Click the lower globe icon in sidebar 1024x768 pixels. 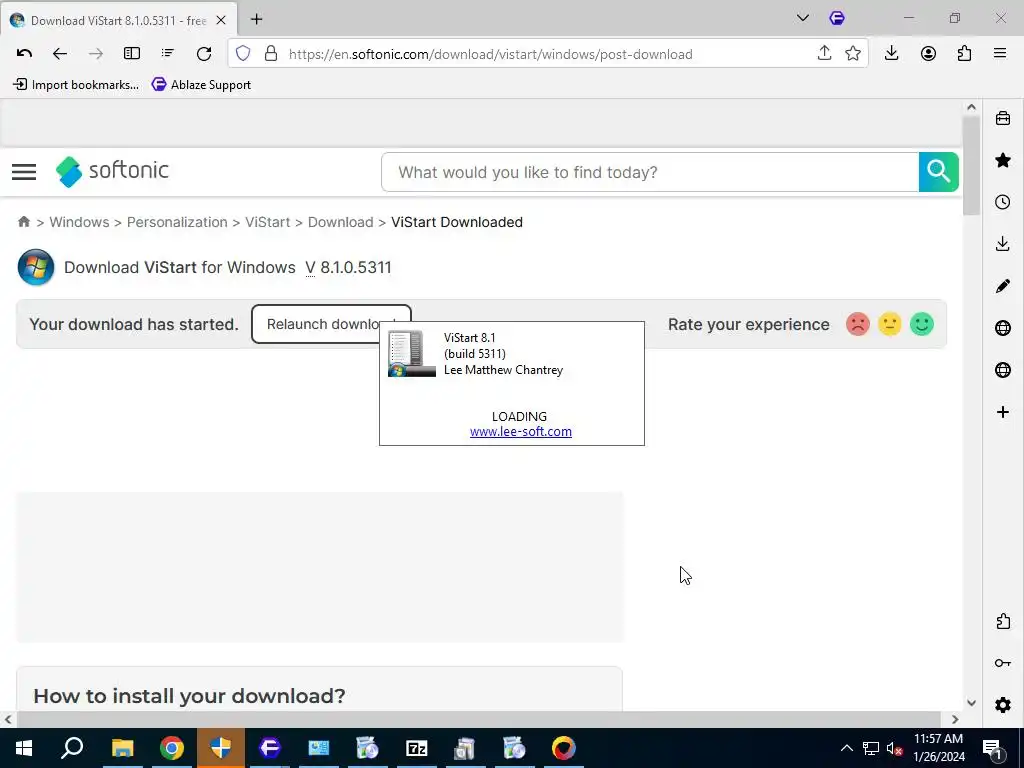pos(1002,370)
